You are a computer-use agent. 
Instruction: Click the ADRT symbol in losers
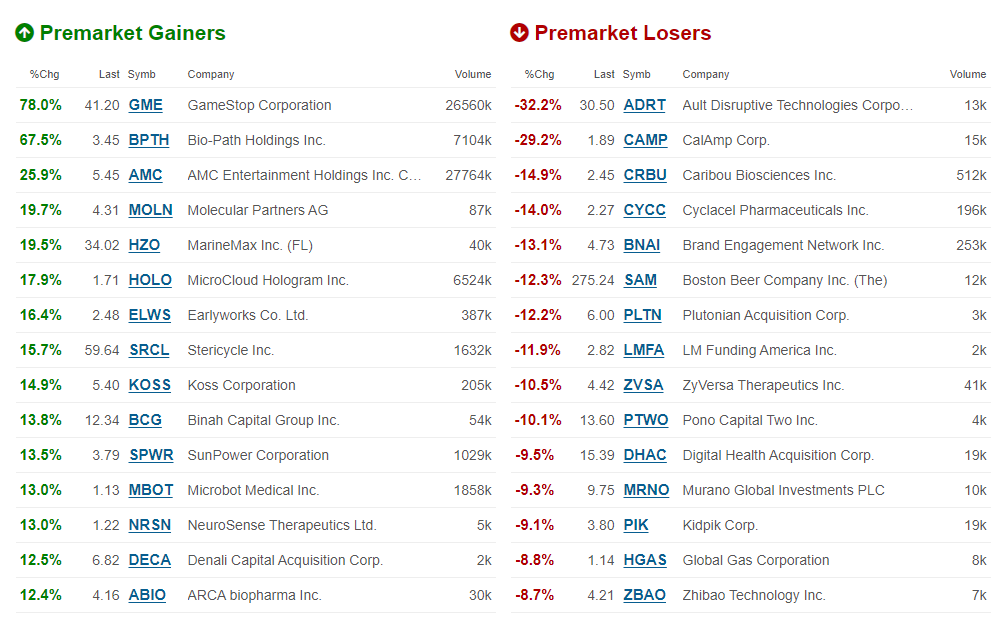tap(644, 105)
